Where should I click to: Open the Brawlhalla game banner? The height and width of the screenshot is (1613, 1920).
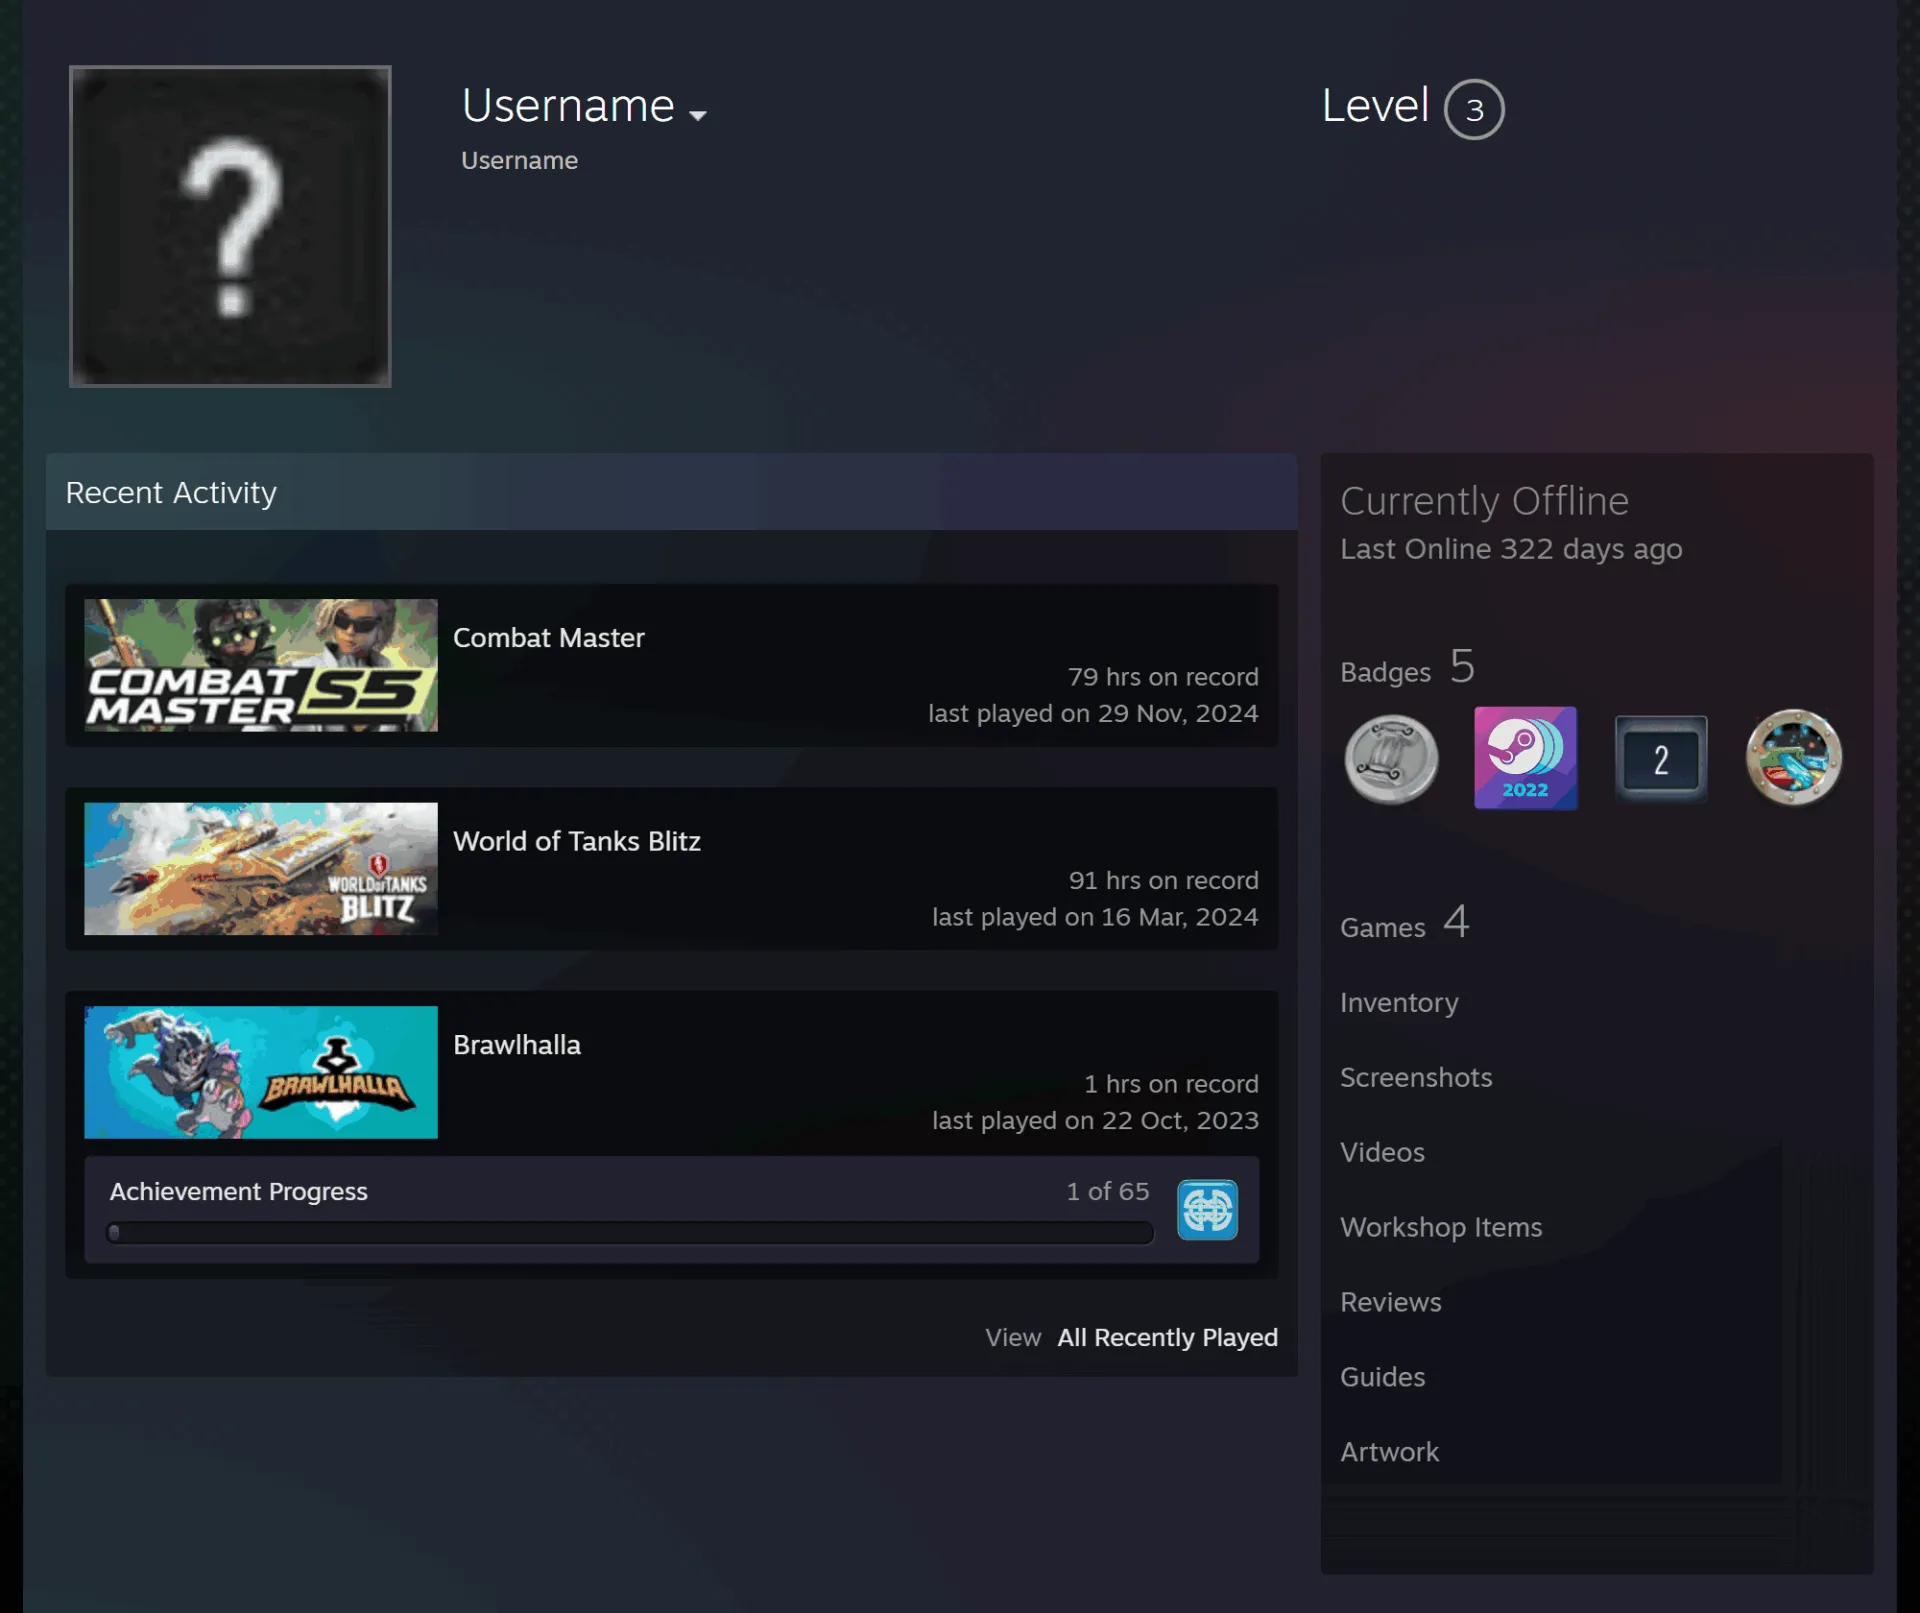(x=261, y=1072)
